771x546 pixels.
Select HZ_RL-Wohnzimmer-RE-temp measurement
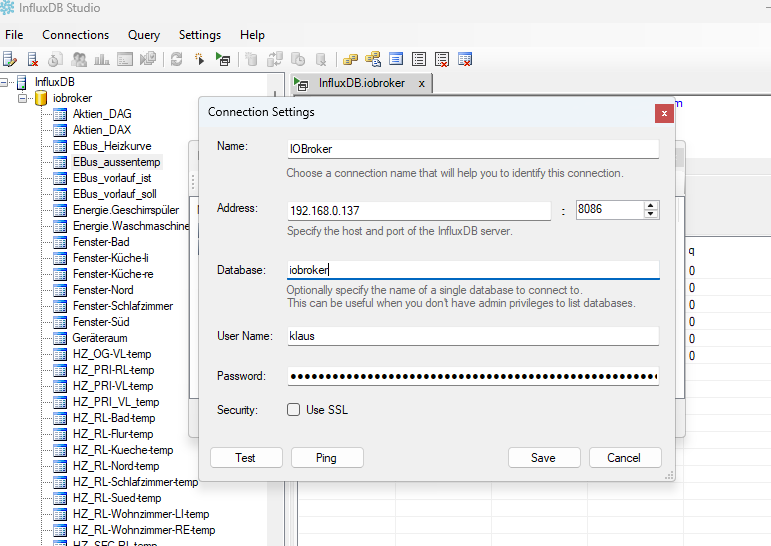(x=144, y=530)
